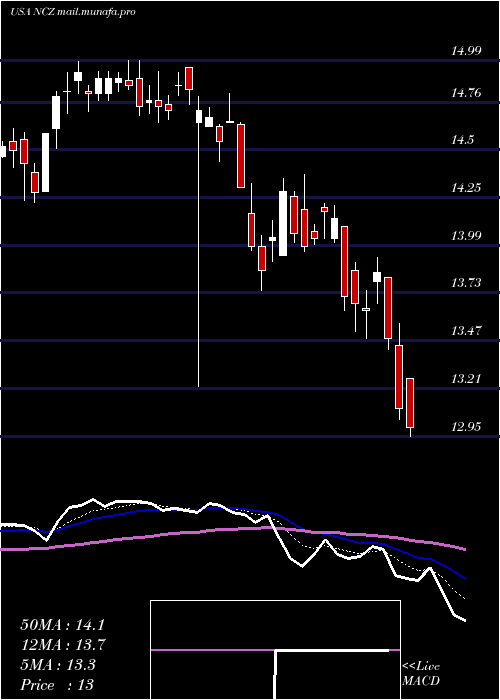Click the 14.76 price axis label
Image resolution: width=500 pixels, height=700 pixels.
click(x=466, y=93)
